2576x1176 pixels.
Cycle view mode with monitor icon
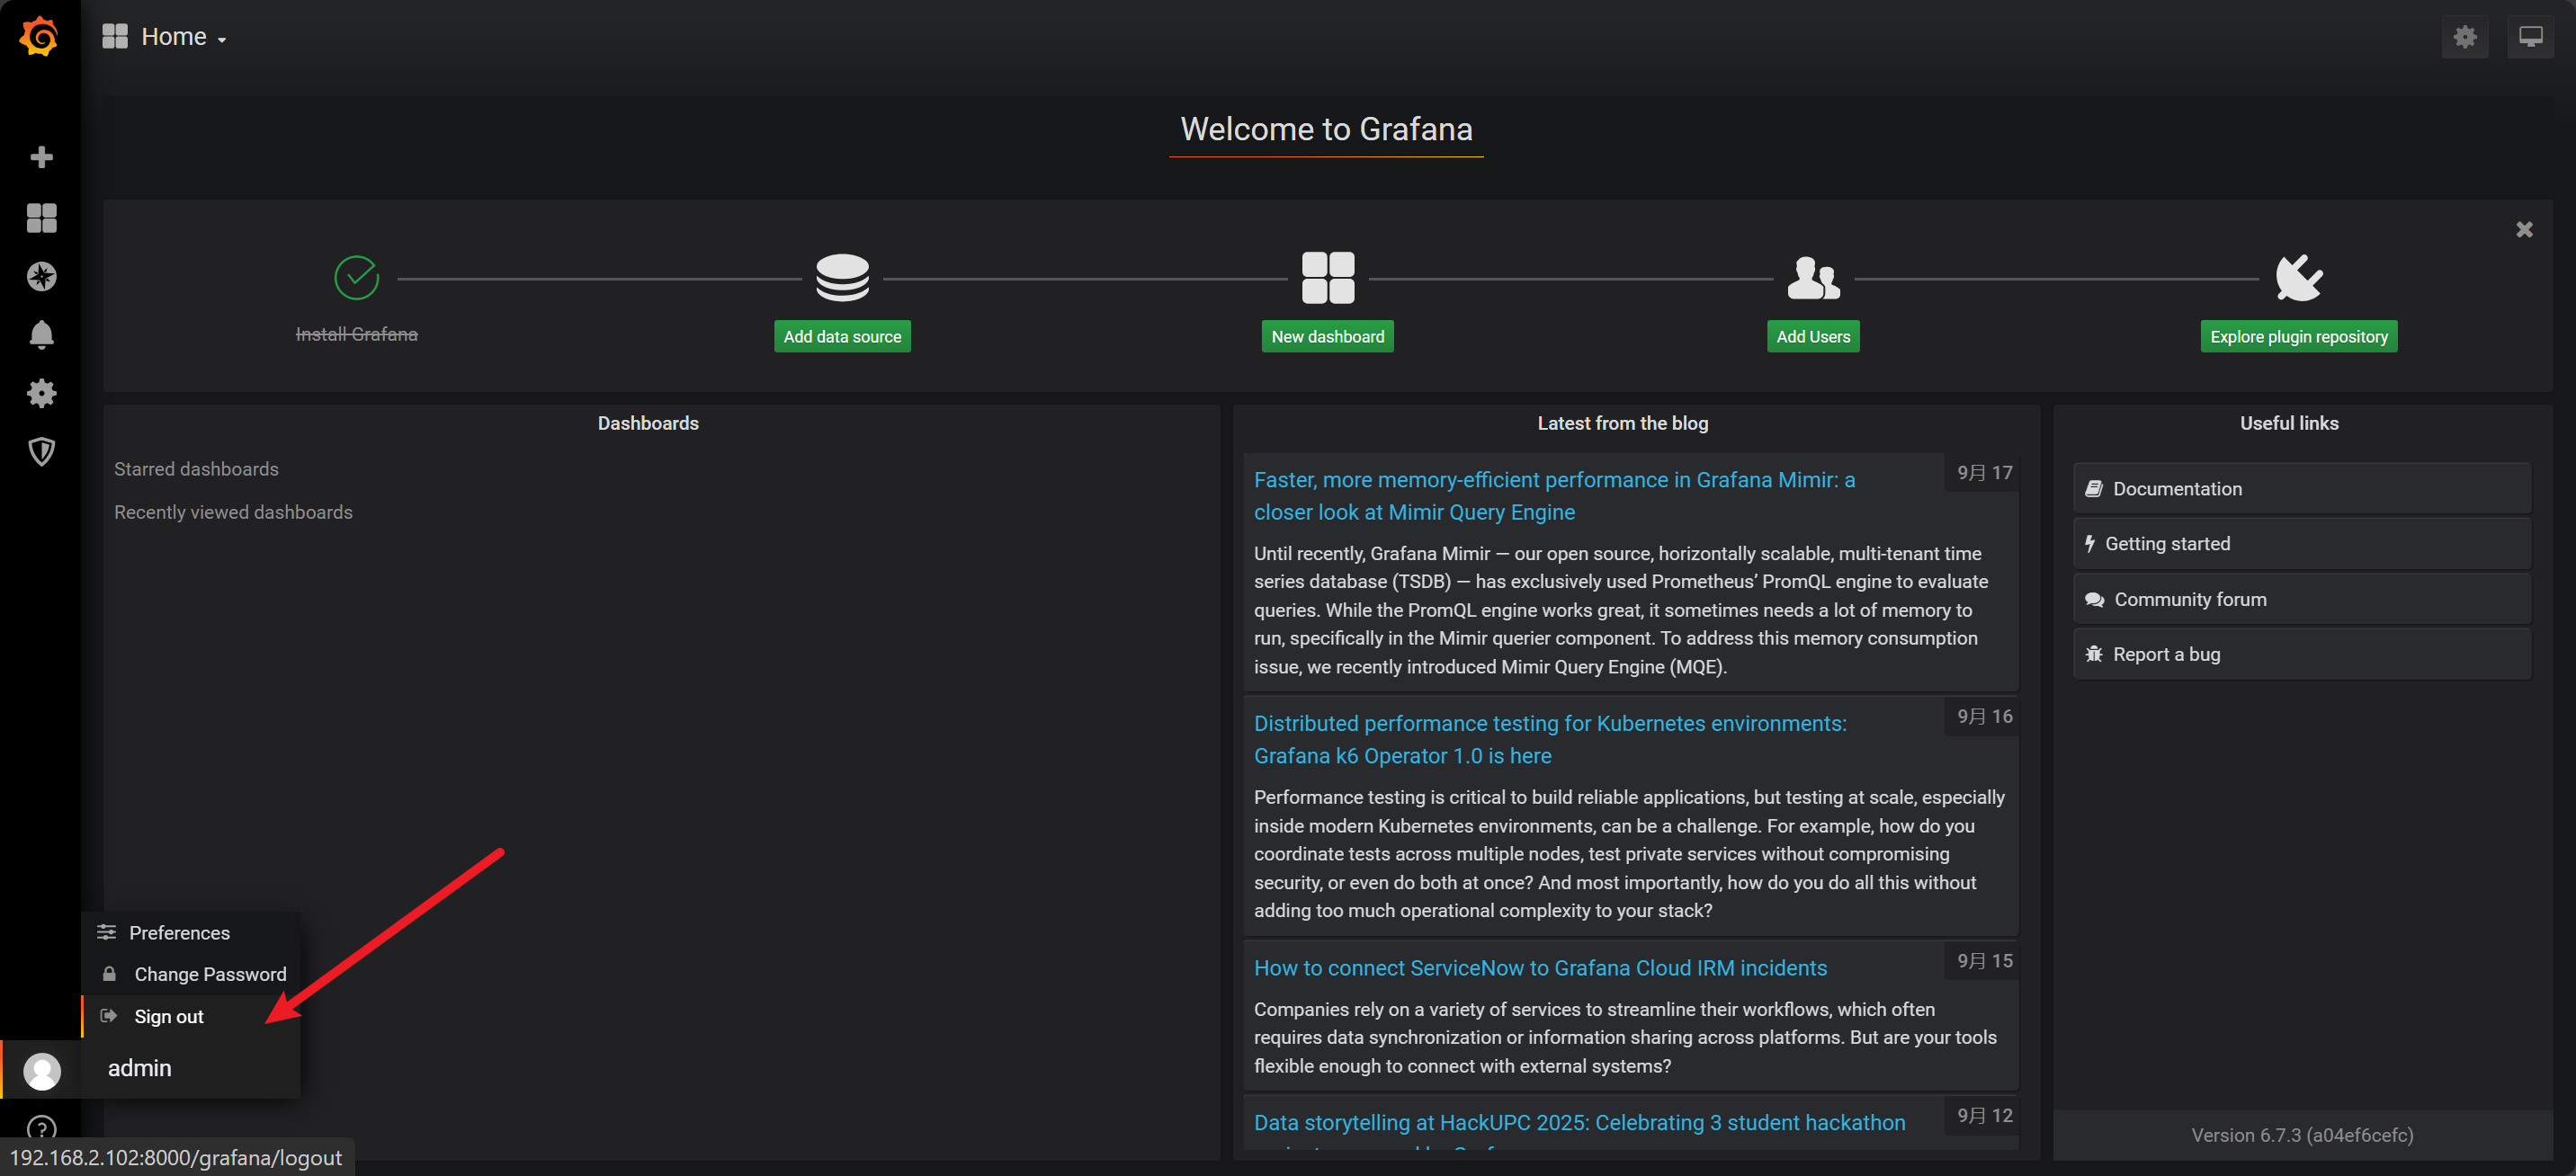tap(2529, 37)
